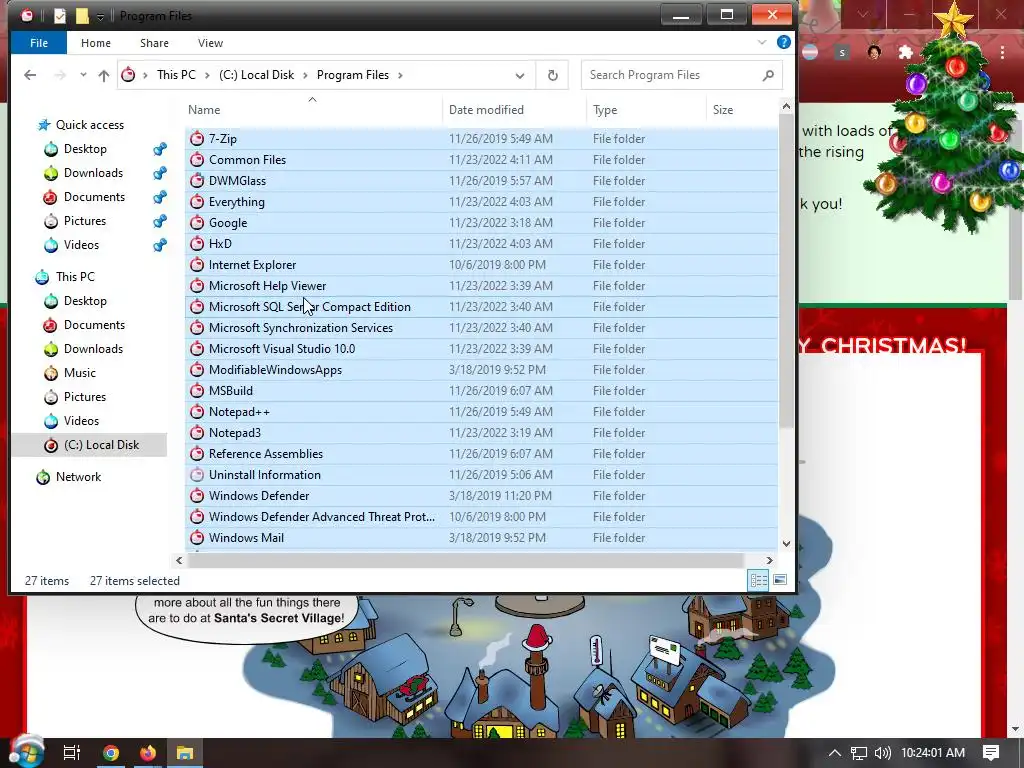Select the Windows Defender folder name

tap(259, 496)
